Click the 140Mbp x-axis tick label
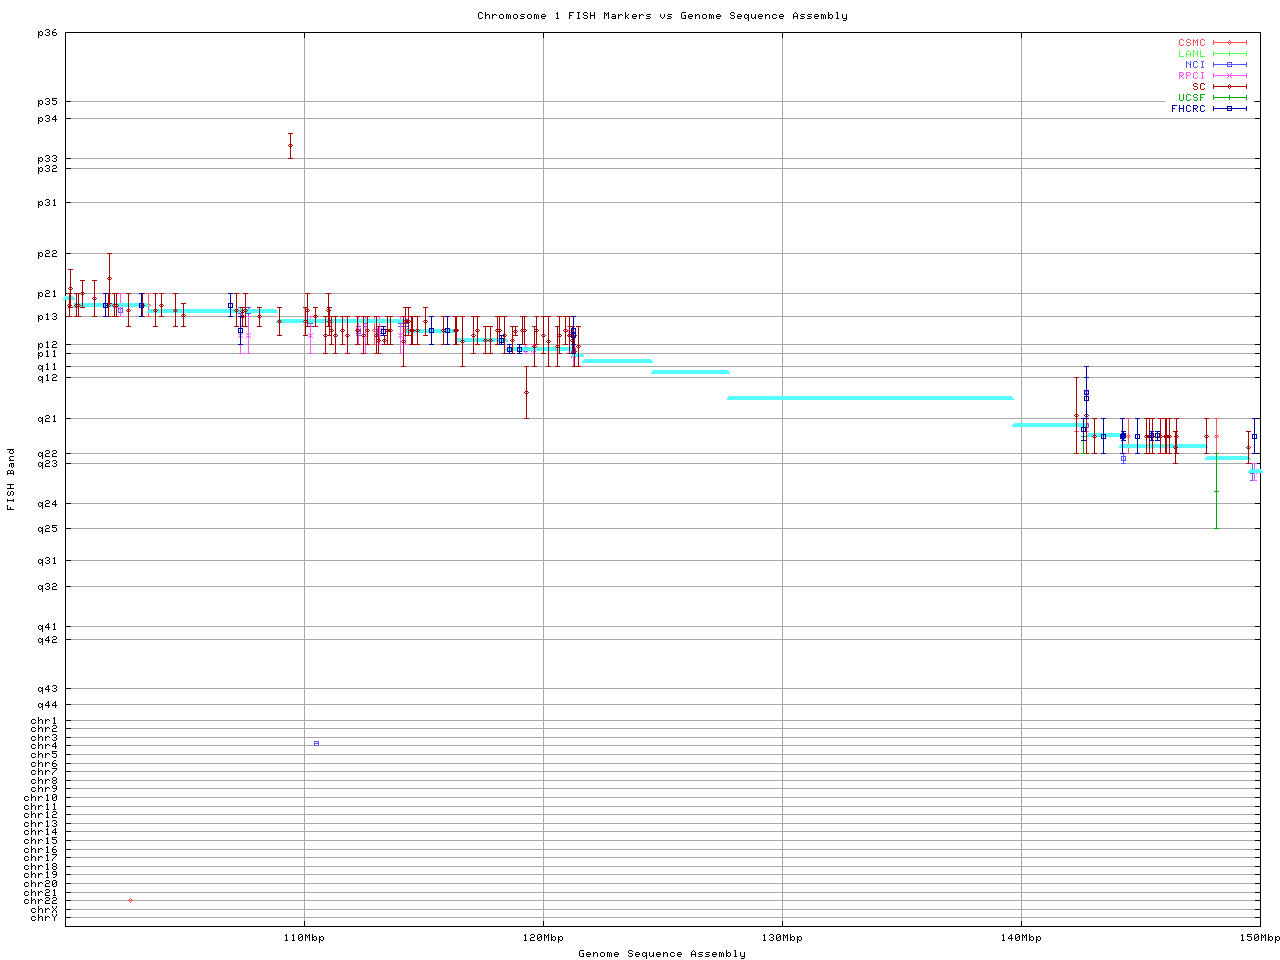 (x=1021, y=938)
